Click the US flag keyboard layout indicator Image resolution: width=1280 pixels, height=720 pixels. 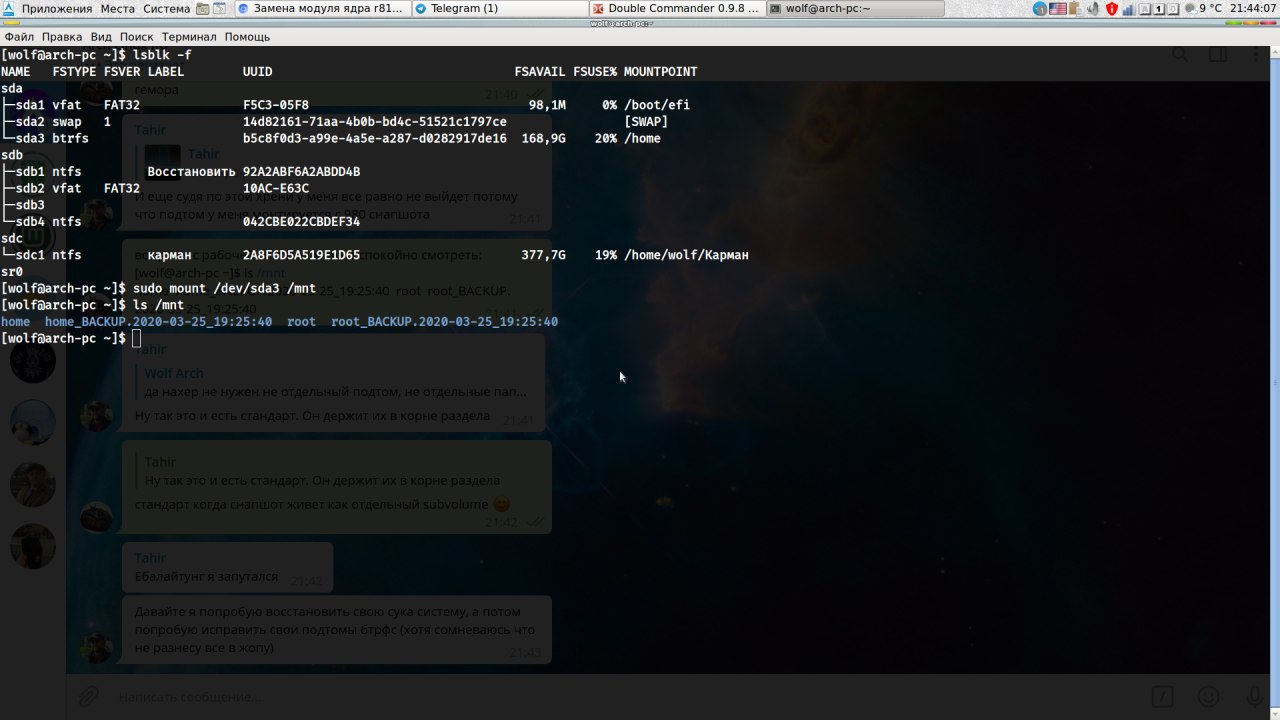click(1058, 9)
